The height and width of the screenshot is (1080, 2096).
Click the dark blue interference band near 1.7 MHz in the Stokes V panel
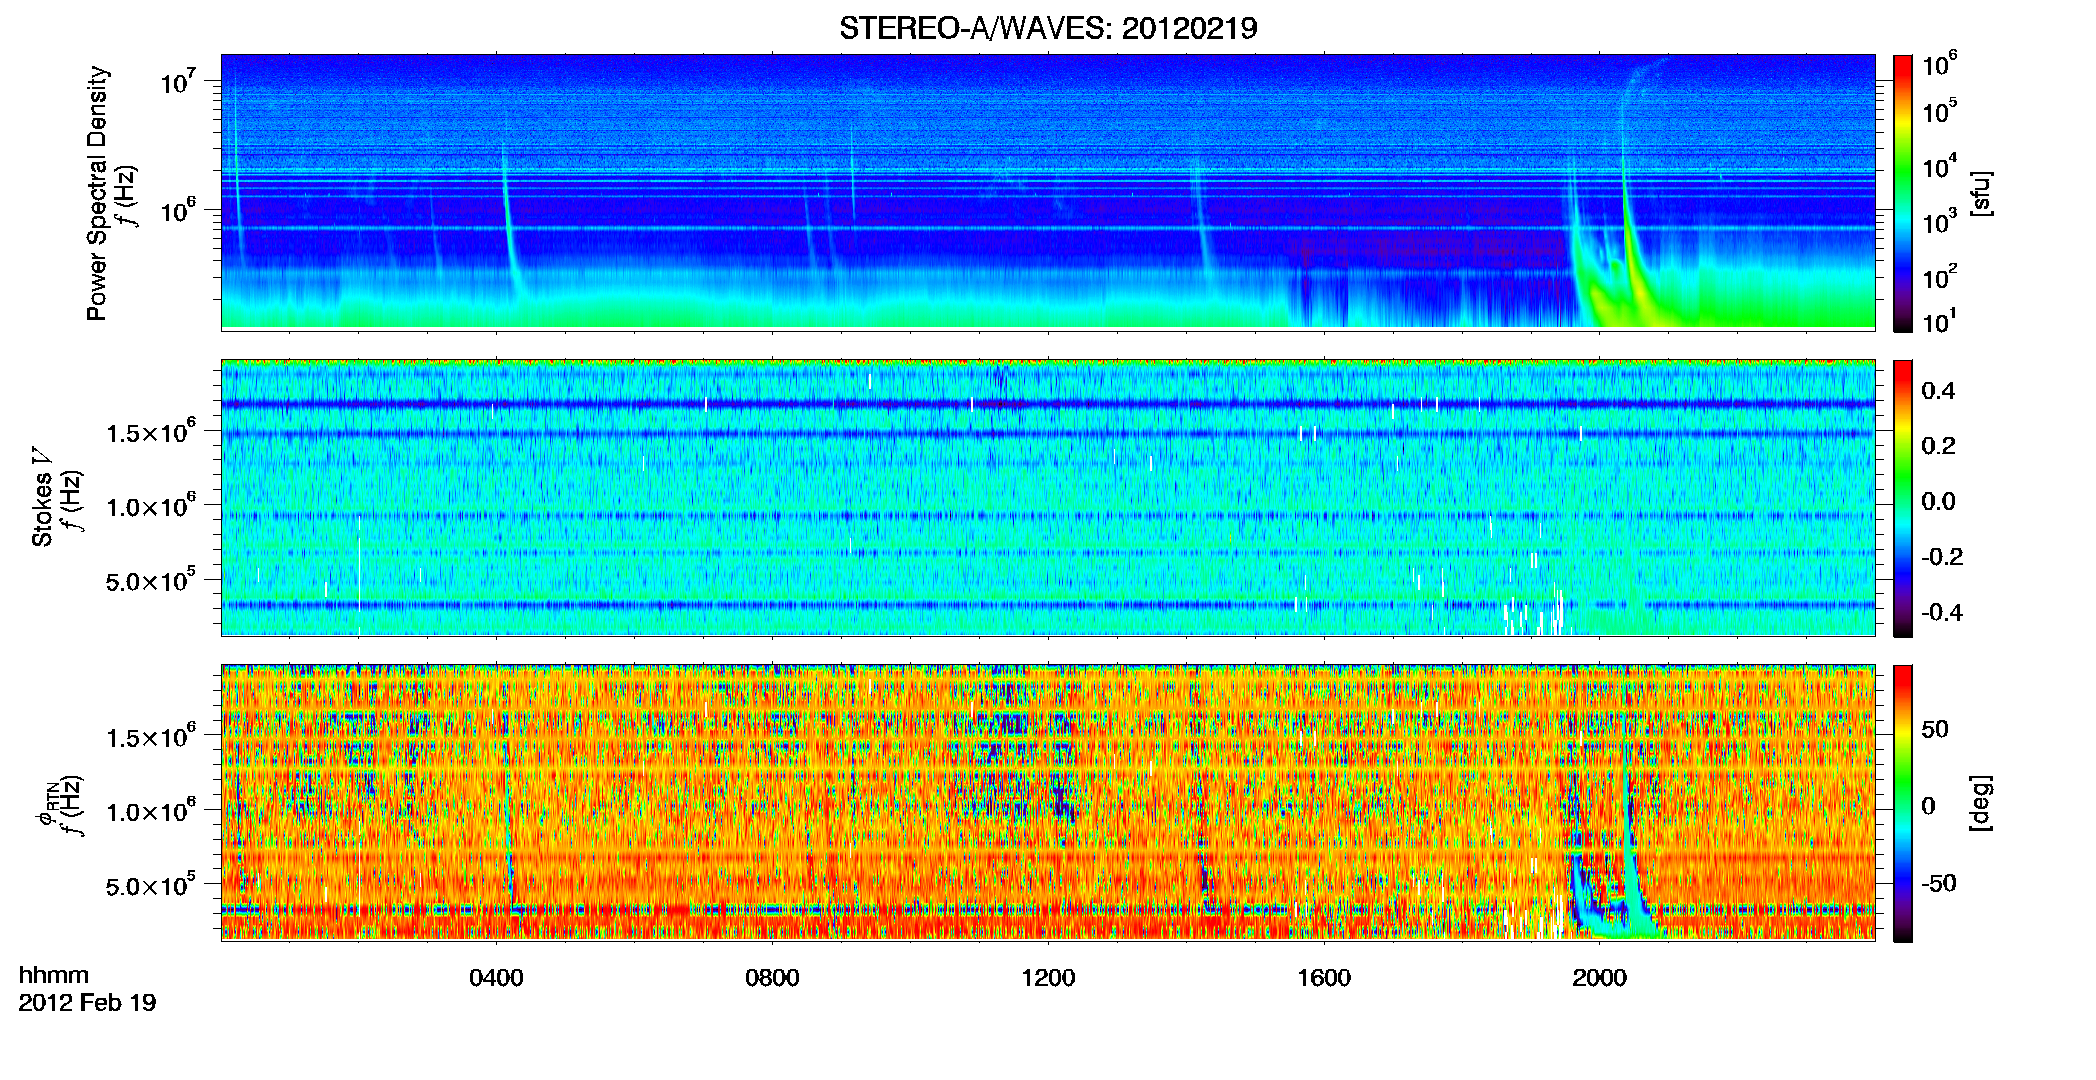[x=1048, y=404]
